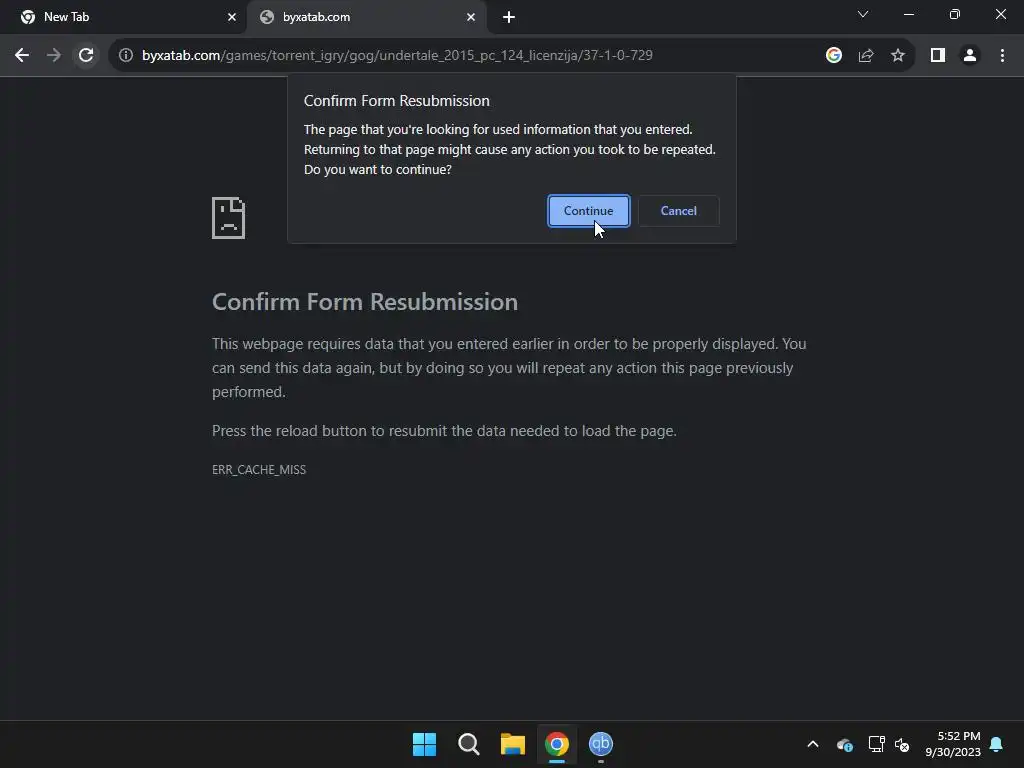1024x768 pixels.
Task: Restore down the Chrome window
Action: 955,14
